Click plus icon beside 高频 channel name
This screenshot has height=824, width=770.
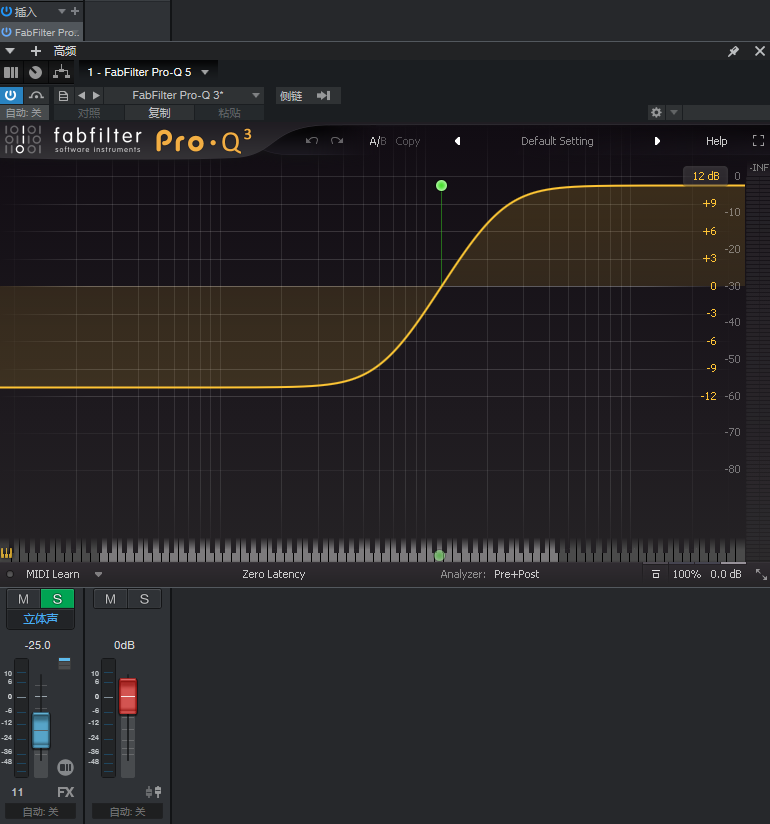[x=36, y=51]
